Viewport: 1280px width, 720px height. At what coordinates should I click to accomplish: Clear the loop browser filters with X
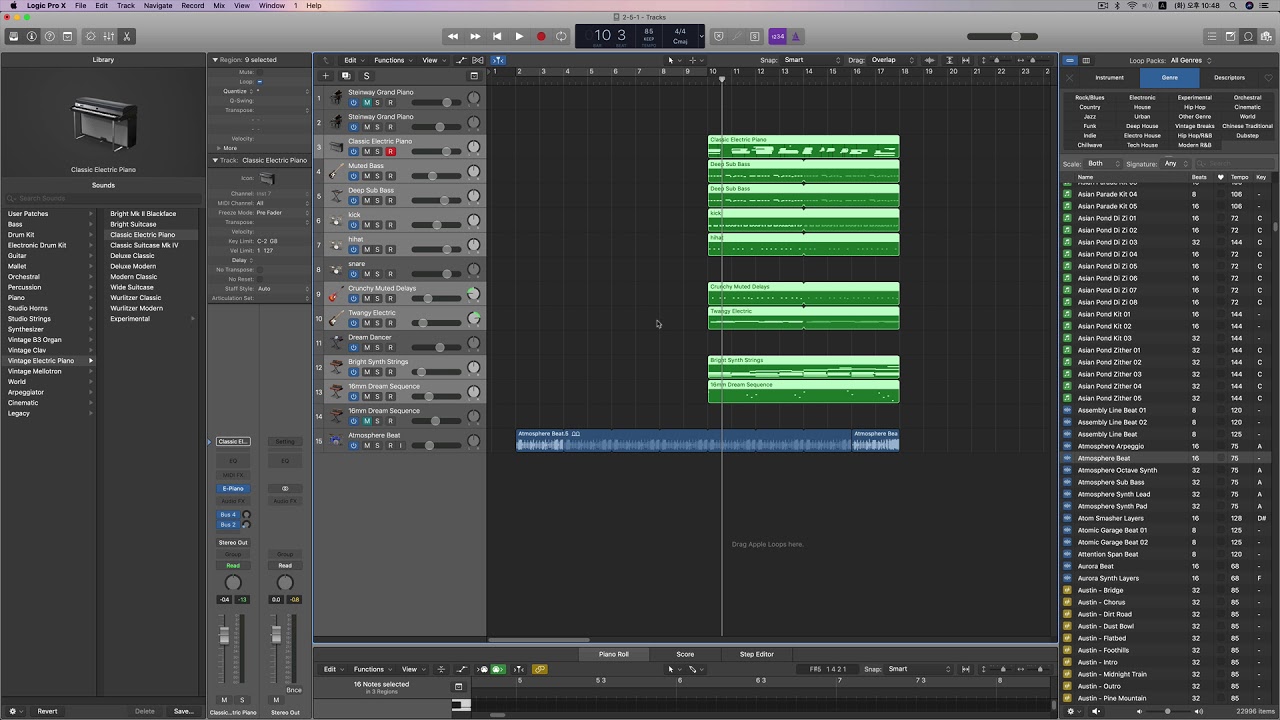click(x=1069, y=78)
